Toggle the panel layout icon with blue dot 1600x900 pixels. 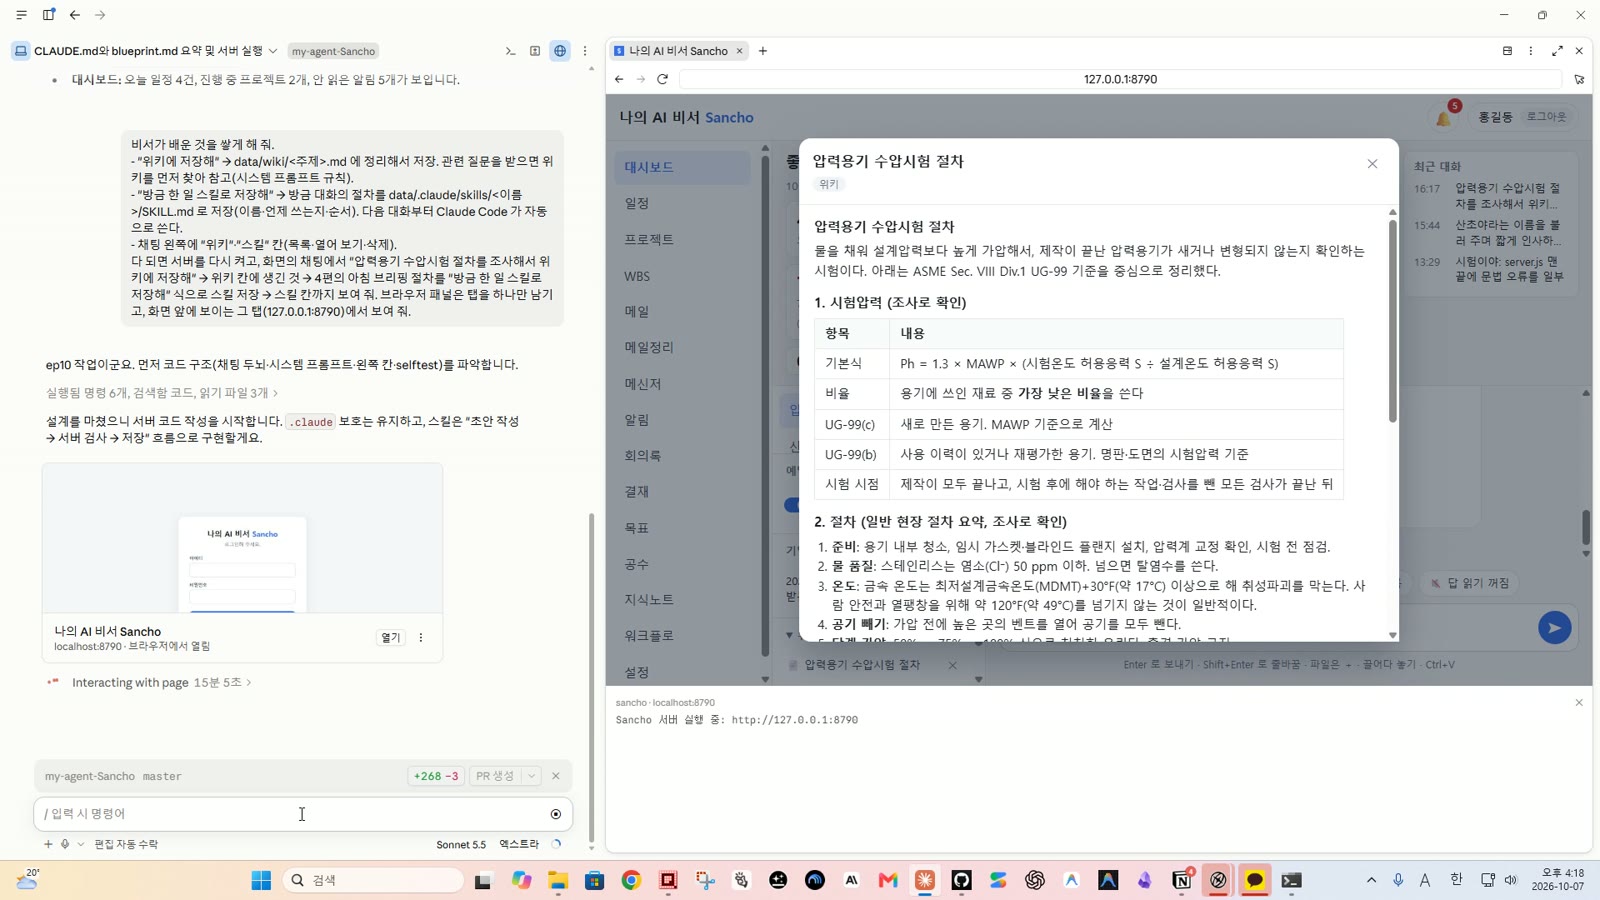(x=48, y=15)
